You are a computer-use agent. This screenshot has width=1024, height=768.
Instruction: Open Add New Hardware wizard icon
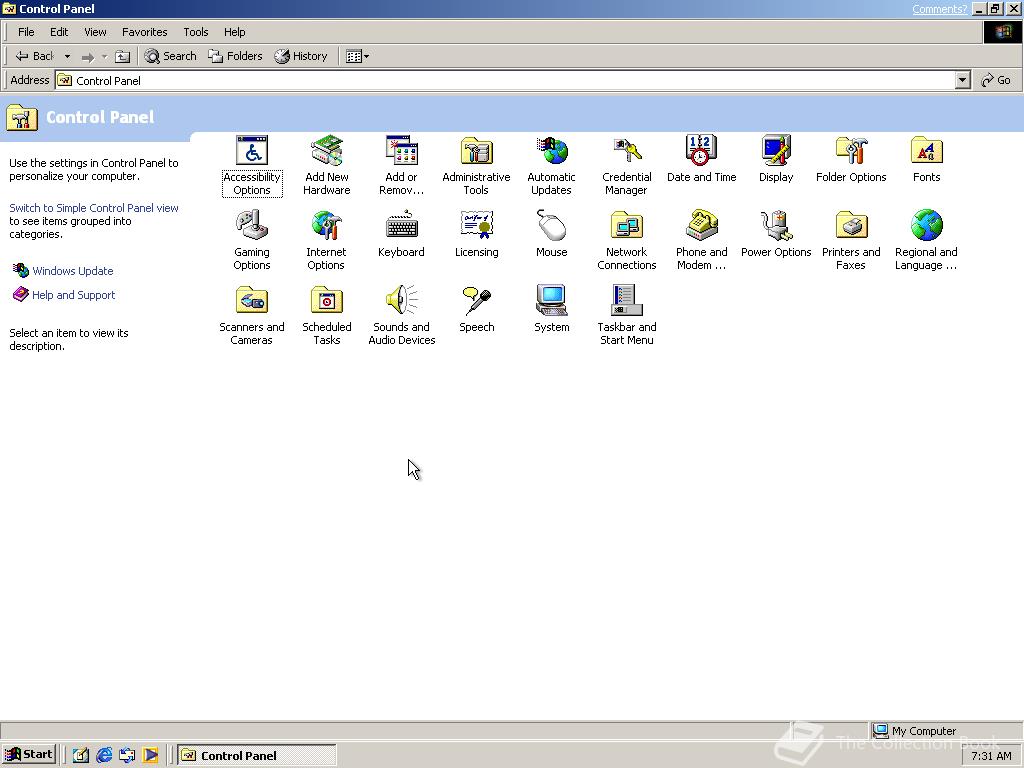[x=327, y=151]
